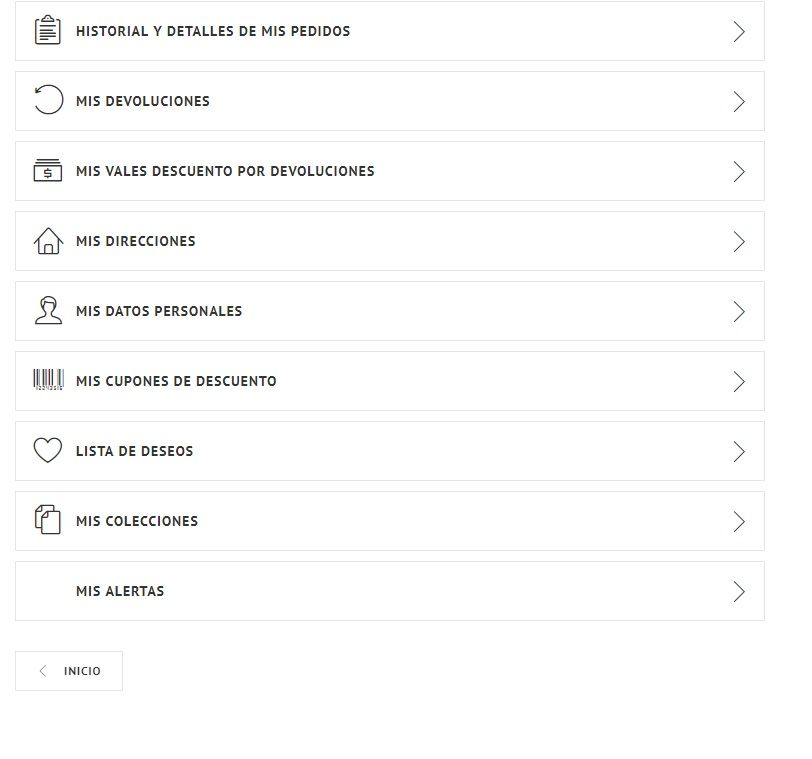Click the dollar voucher icon
The height and width of the screenshot is (759, 812).
[48, 170]
